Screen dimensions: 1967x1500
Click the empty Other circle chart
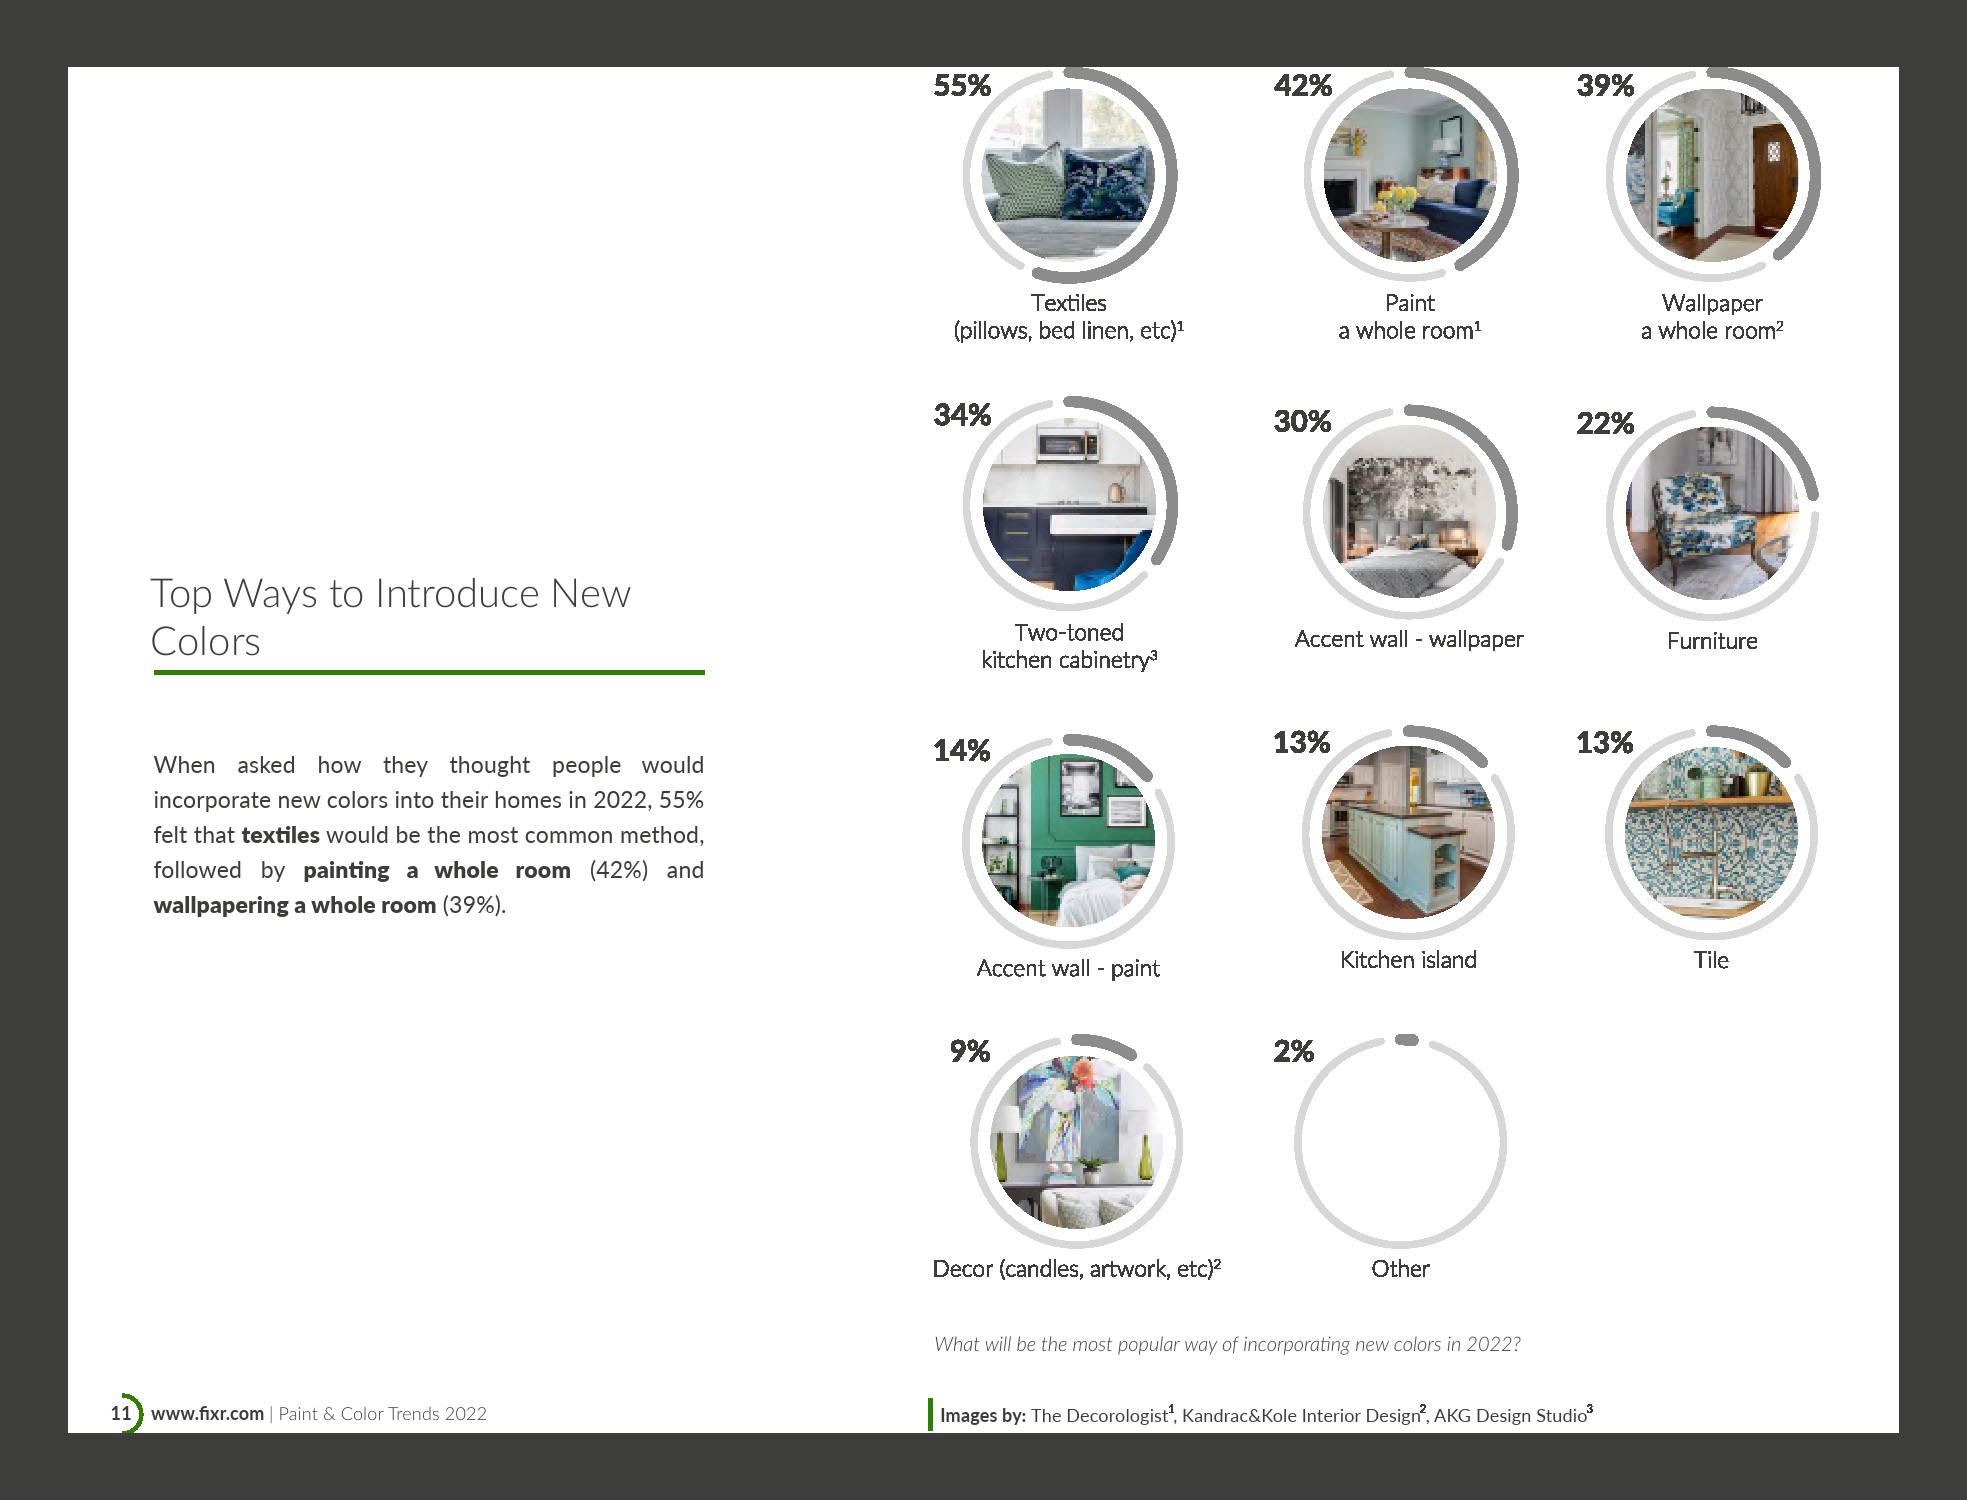point(1400,1142)
